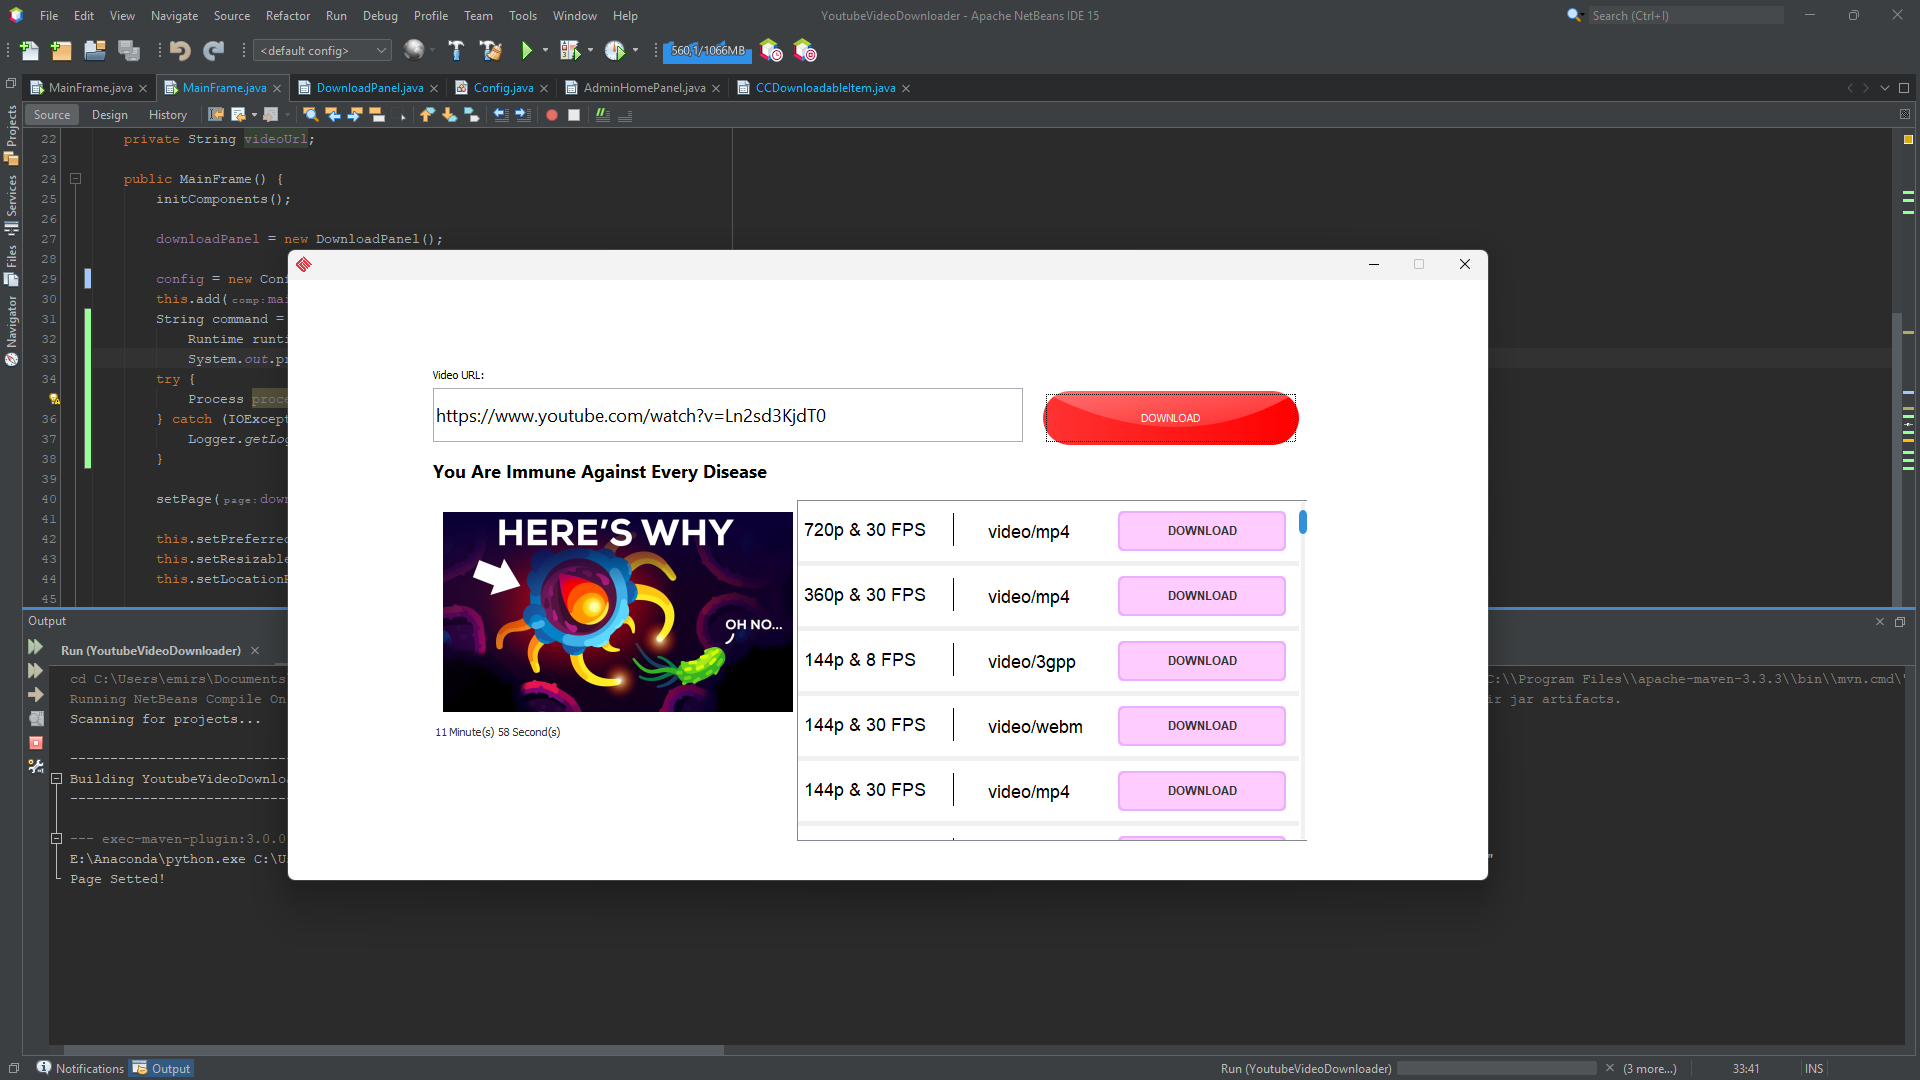Image resolution: width=1920 pixels, height=1080 pixels.
Task: Stop the running process in Output
Action: (x=36, y=743)
